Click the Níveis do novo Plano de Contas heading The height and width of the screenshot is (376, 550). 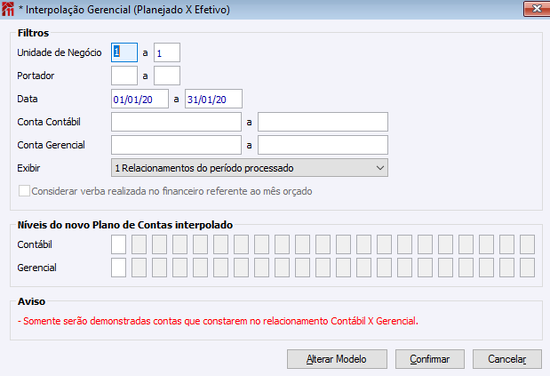click(125, 225)
